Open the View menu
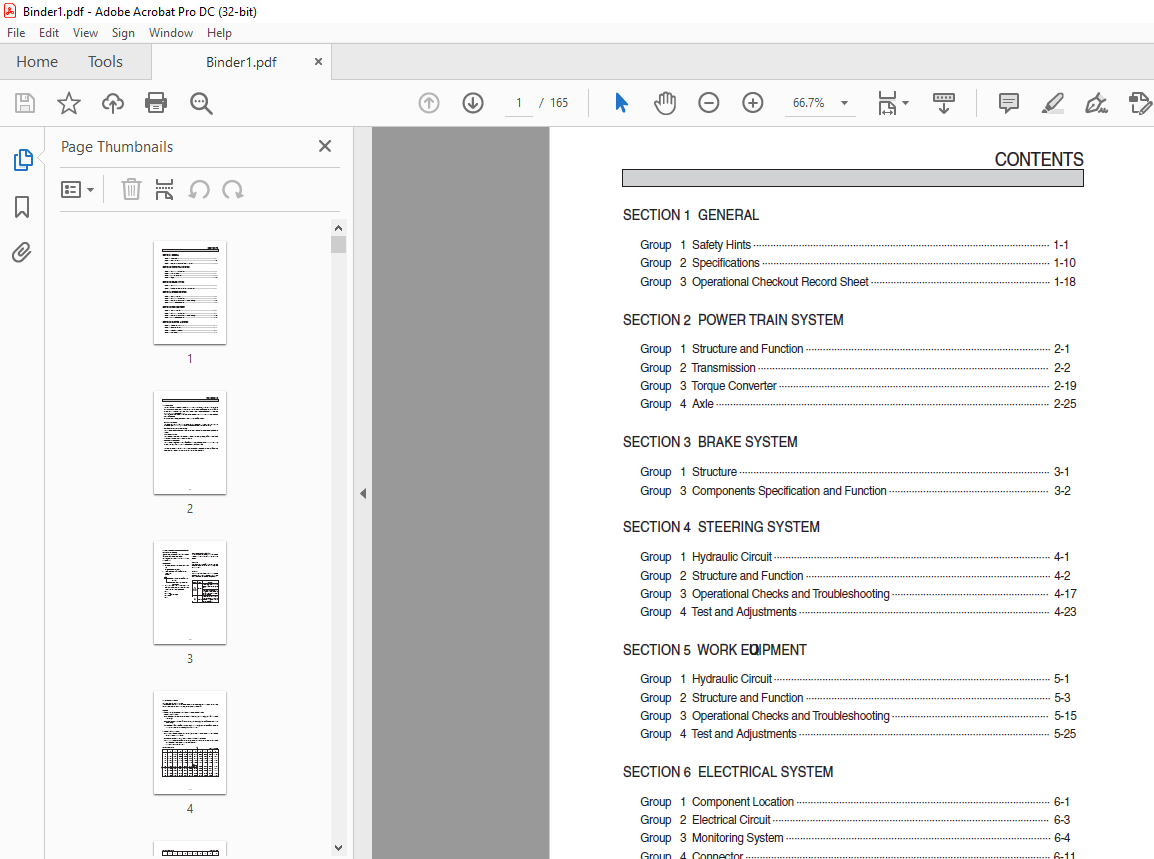Screen dimensions: 1154x859 (x=85, y=32)
